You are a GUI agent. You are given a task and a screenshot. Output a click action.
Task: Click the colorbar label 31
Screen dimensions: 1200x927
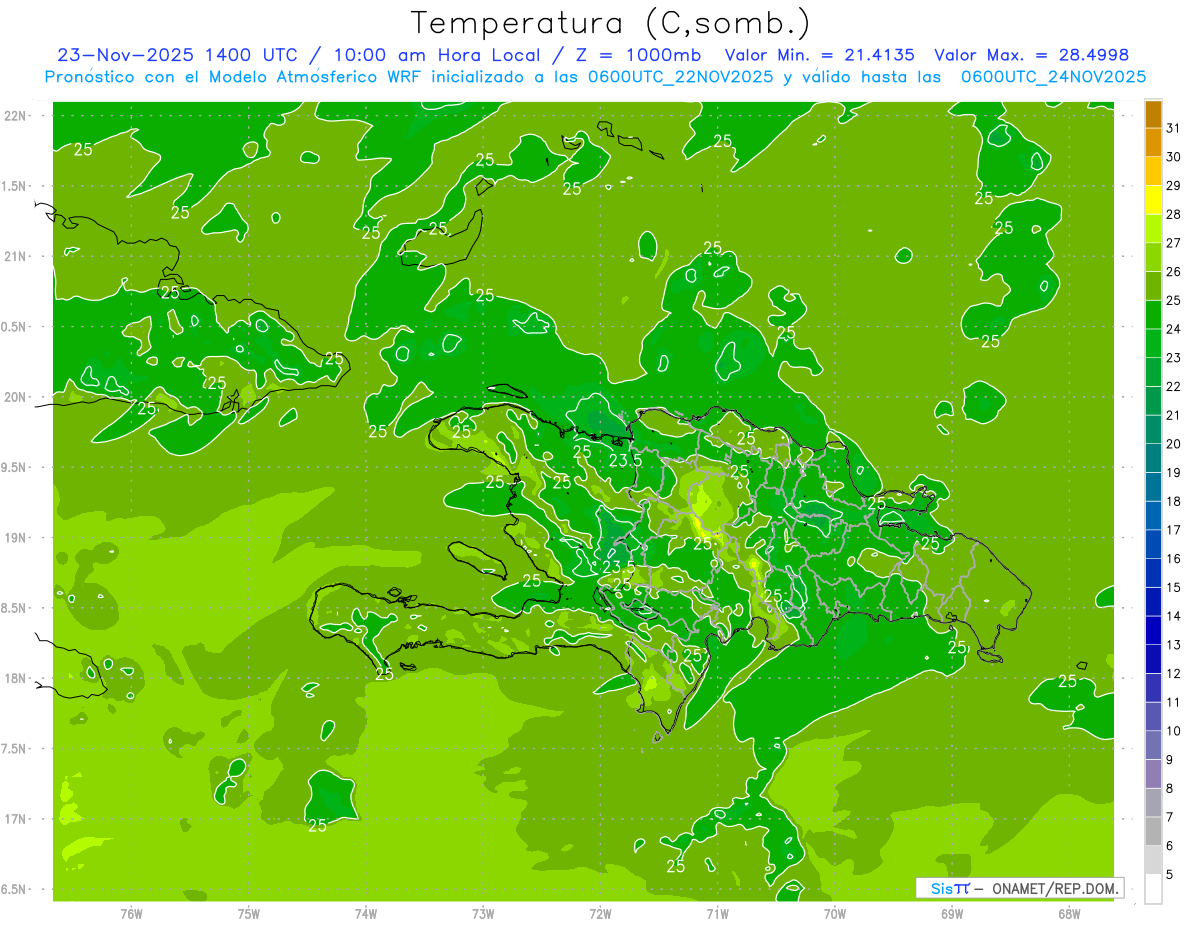coord(1174,128)
